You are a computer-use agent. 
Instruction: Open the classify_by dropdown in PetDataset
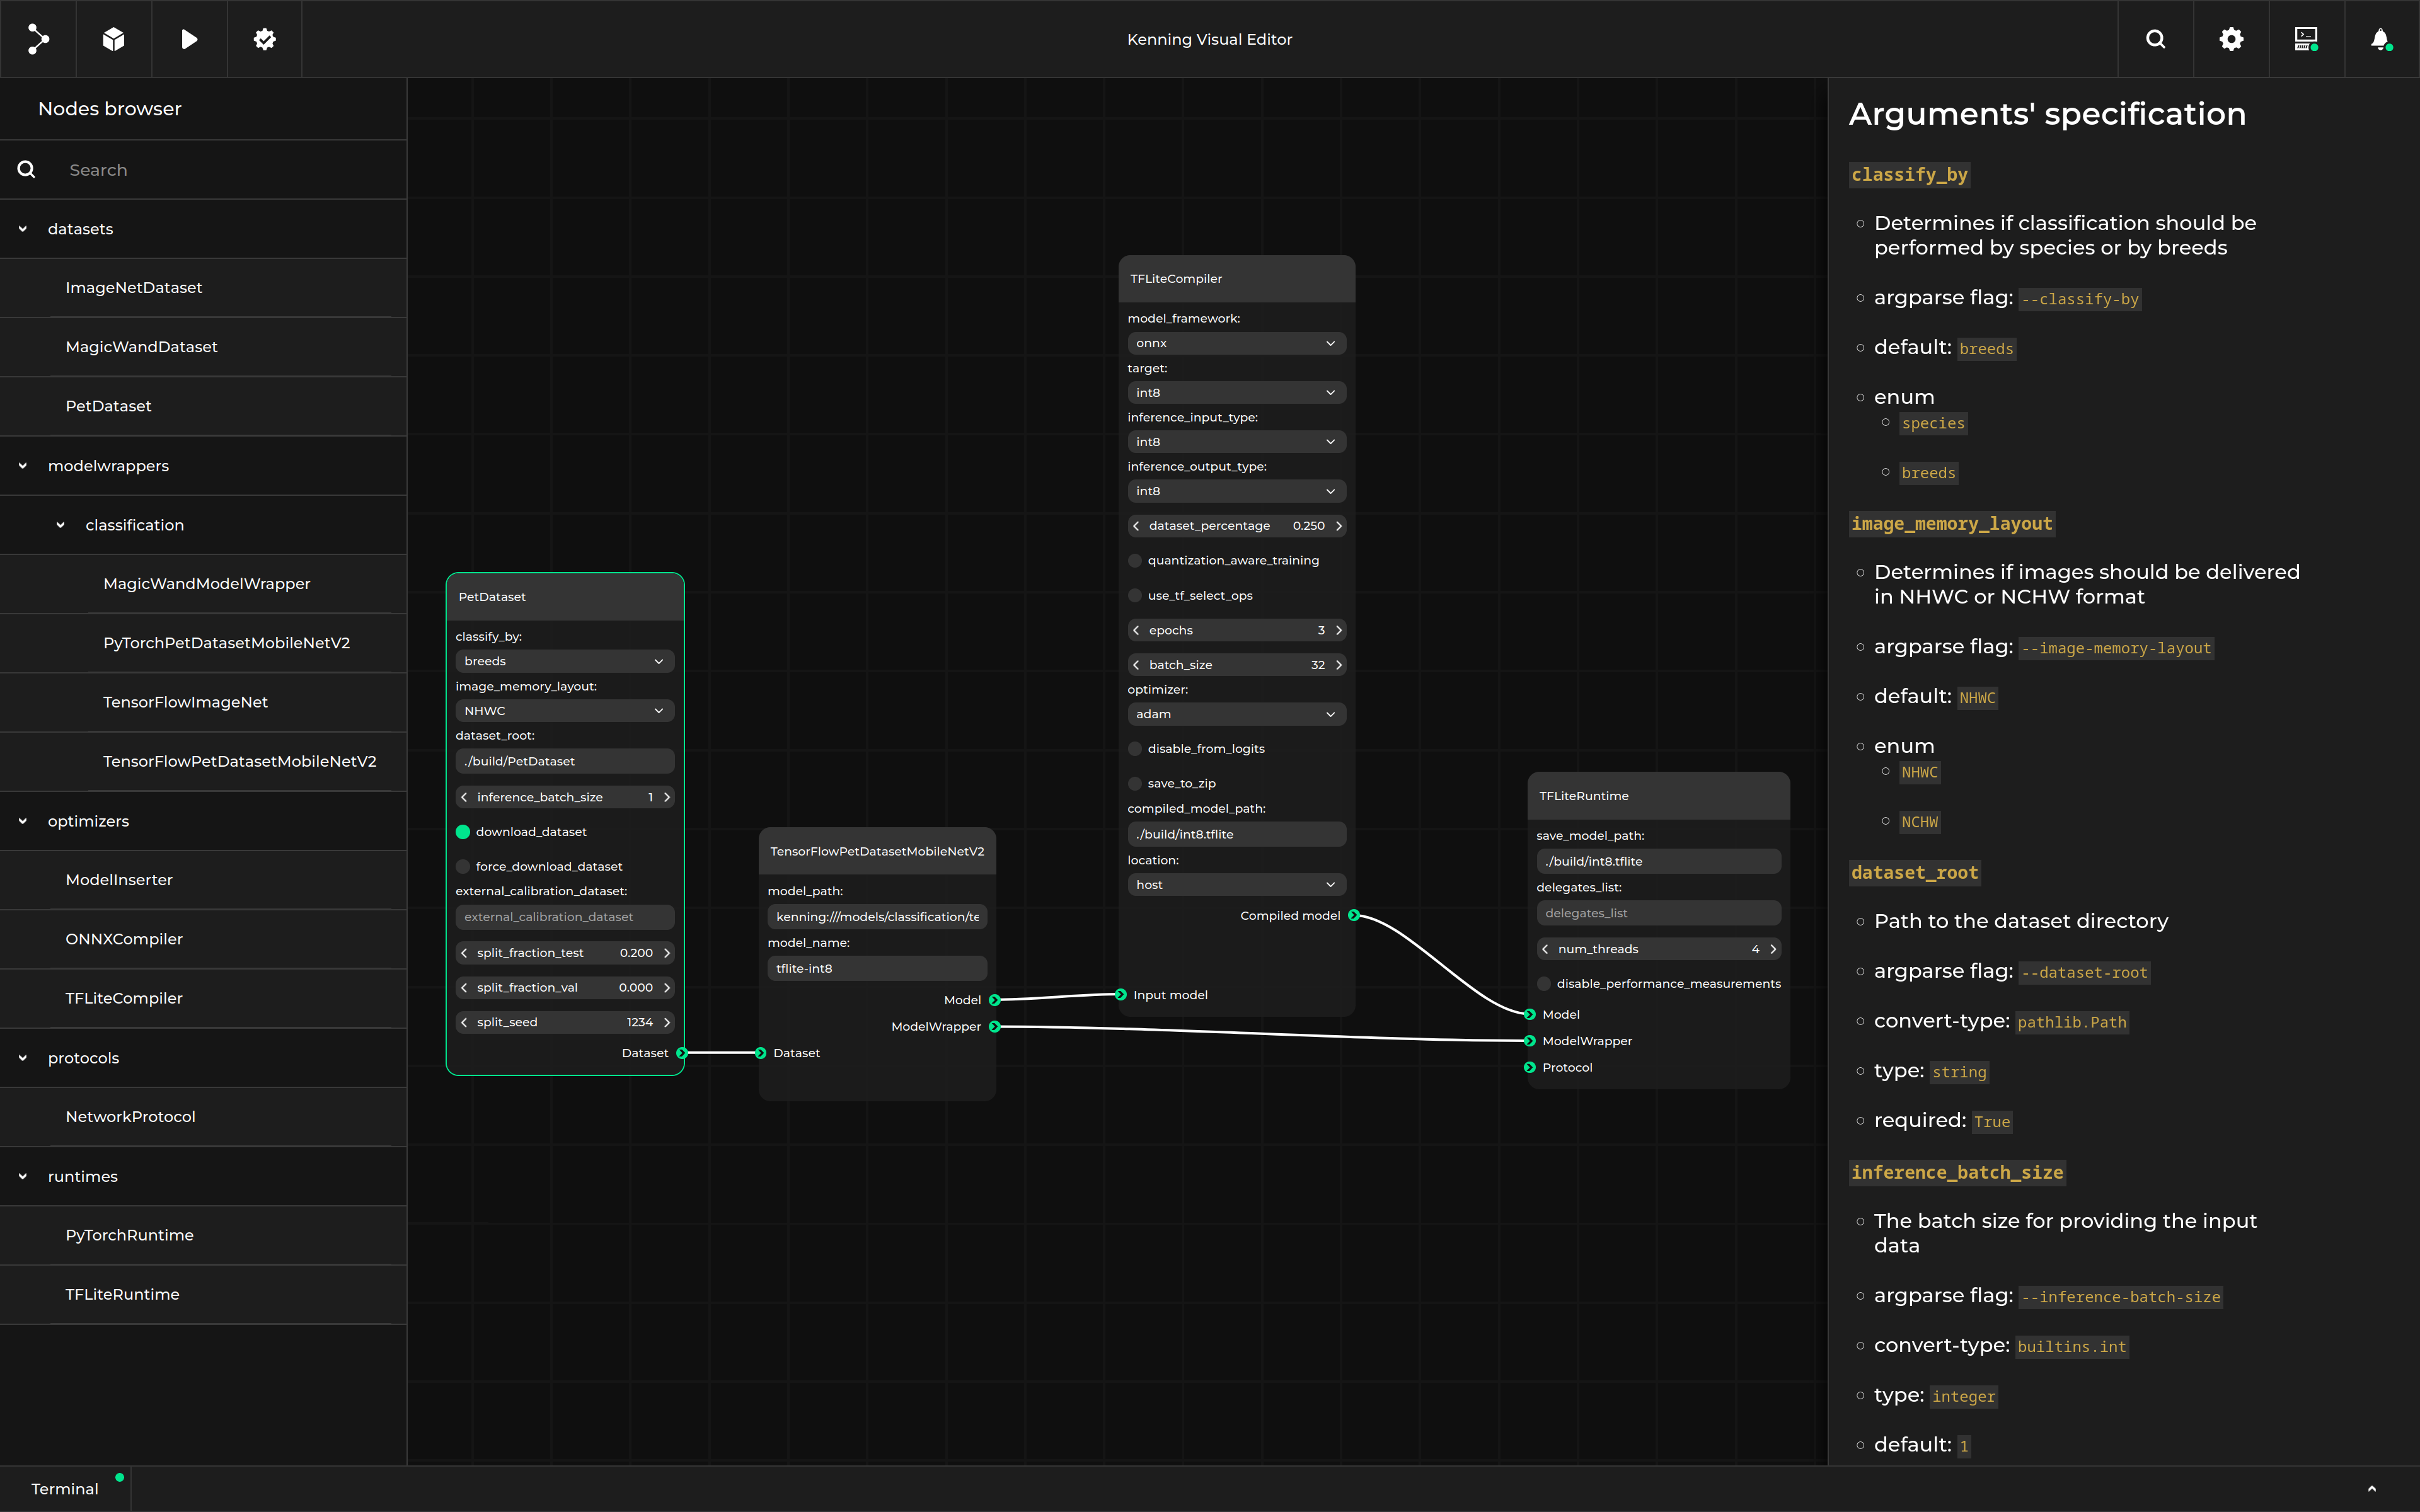point(564,661)
